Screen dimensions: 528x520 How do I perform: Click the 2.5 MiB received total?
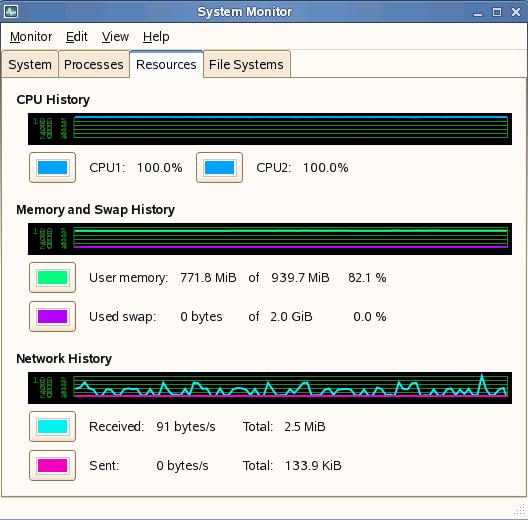coord(305,426)
